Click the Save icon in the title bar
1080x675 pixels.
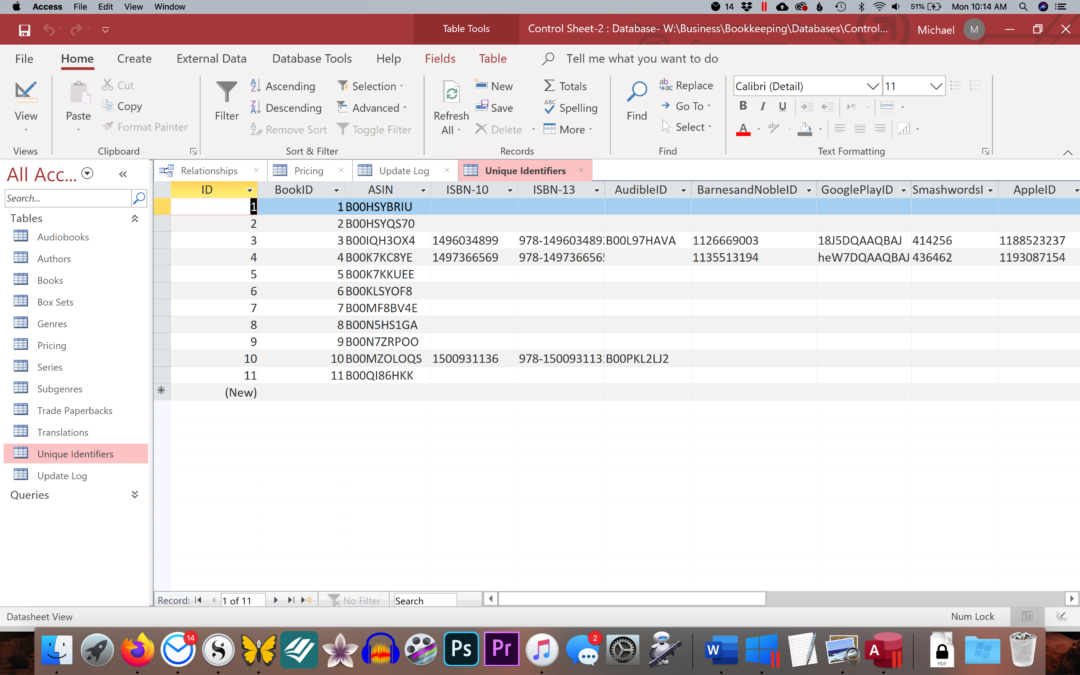pos(24,30)
